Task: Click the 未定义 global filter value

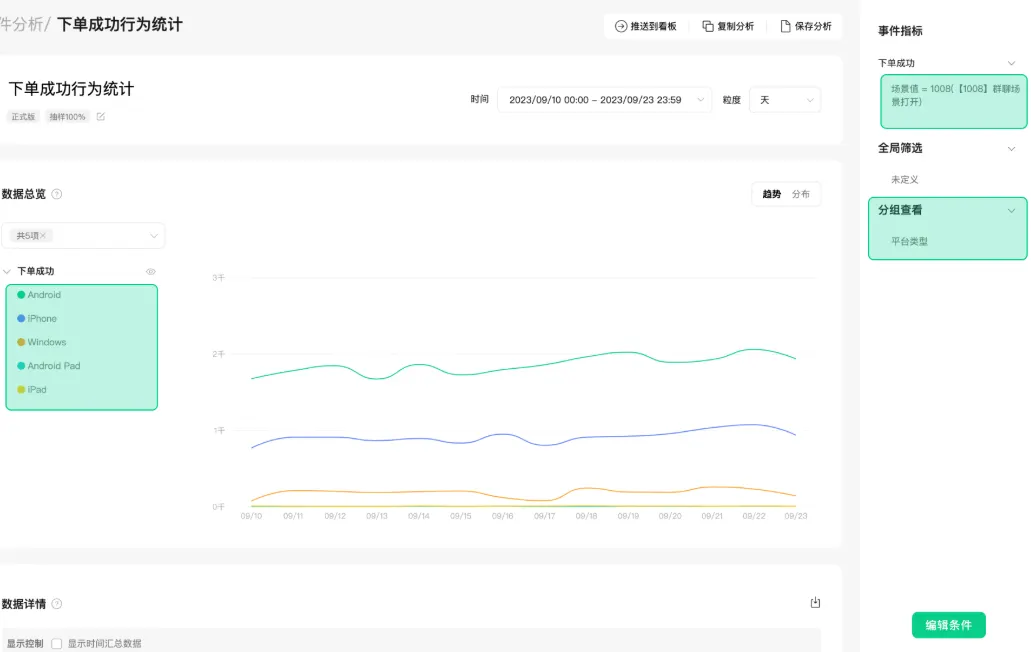Action: pyautogui.click(x=905, y=179)
